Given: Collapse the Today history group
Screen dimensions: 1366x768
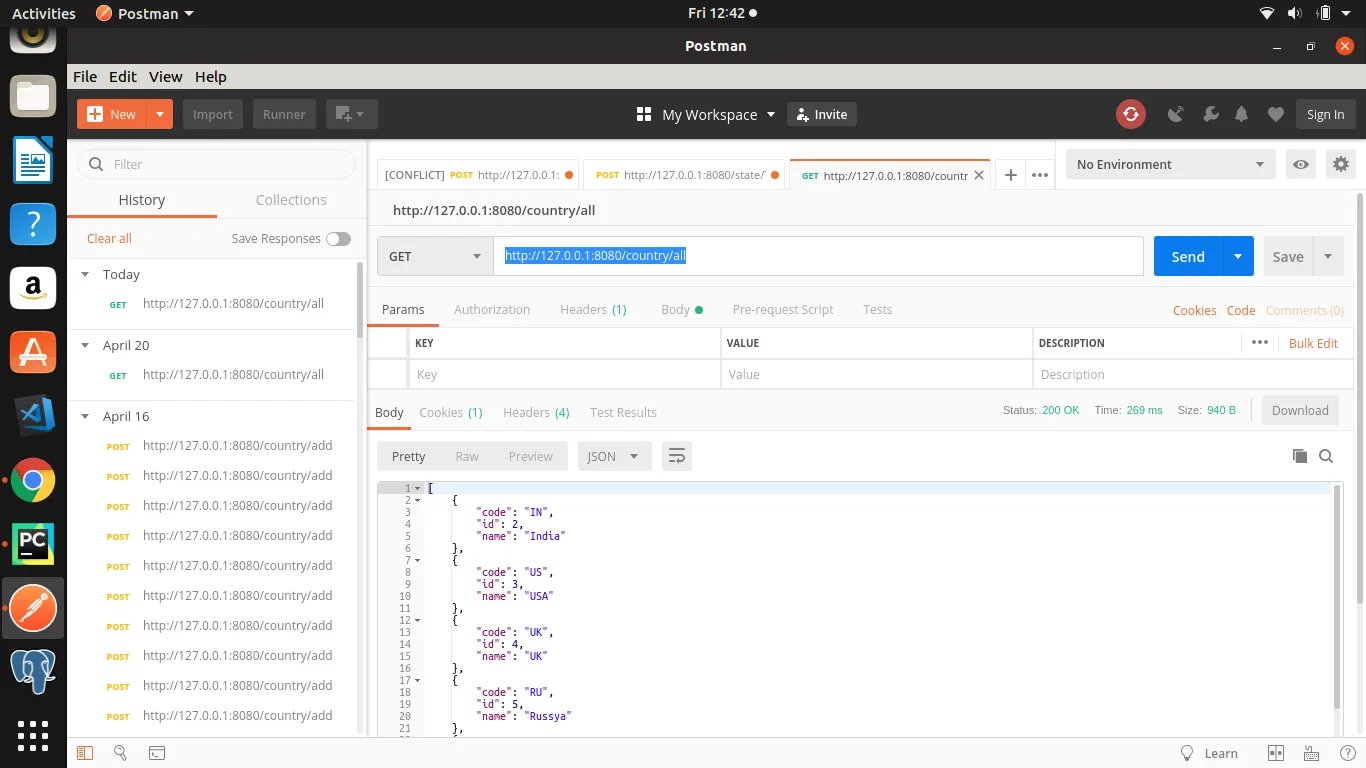Looking at the screenshot, I should (x=86, y=274).
